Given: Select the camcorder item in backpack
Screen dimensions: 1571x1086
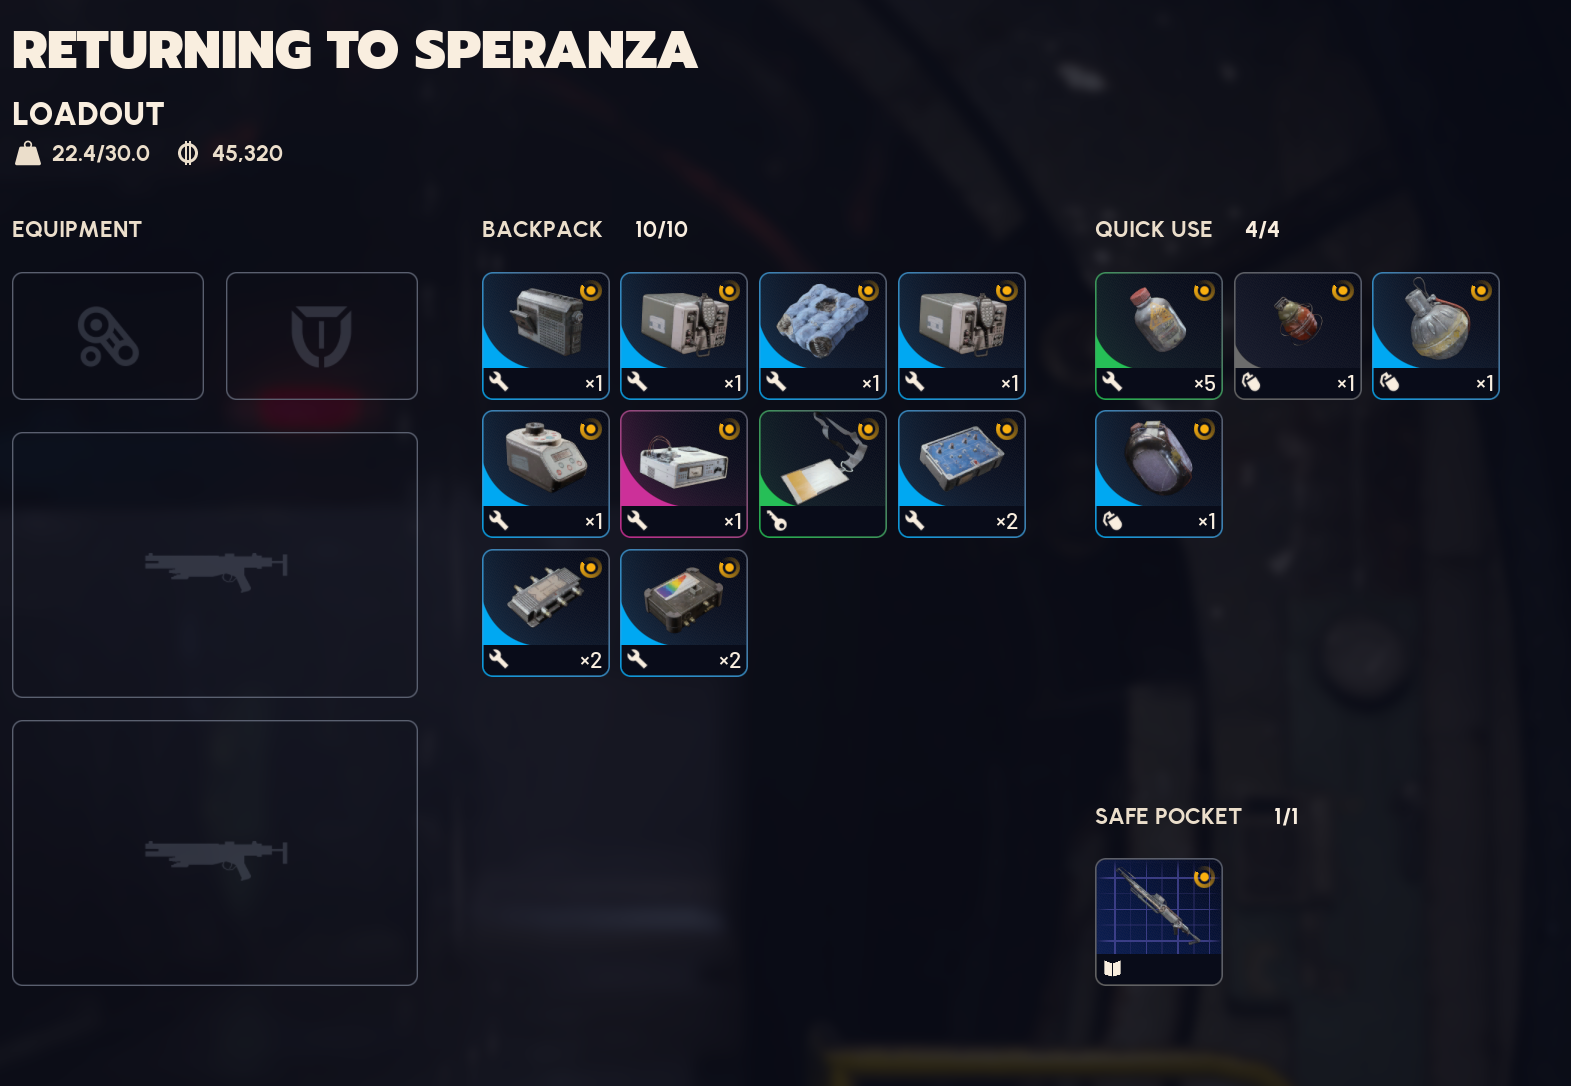Looking at the screenshot, I should point(546,336).
